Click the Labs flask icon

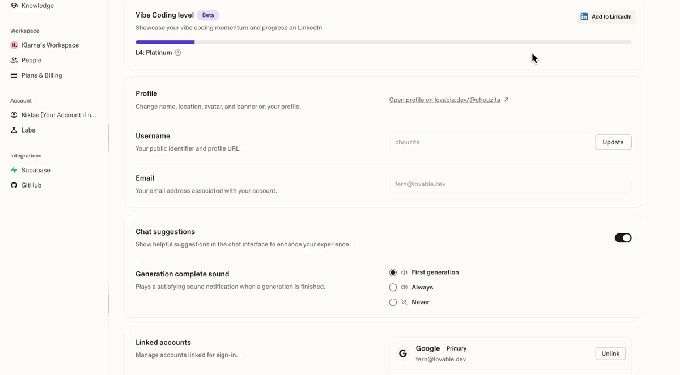pos(14,130)
